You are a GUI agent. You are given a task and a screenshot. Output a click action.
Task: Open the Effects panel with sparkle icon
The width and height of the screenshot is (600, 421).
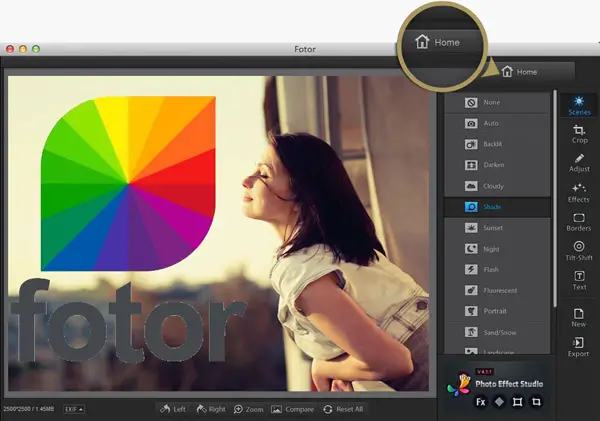tap(579, 193)
